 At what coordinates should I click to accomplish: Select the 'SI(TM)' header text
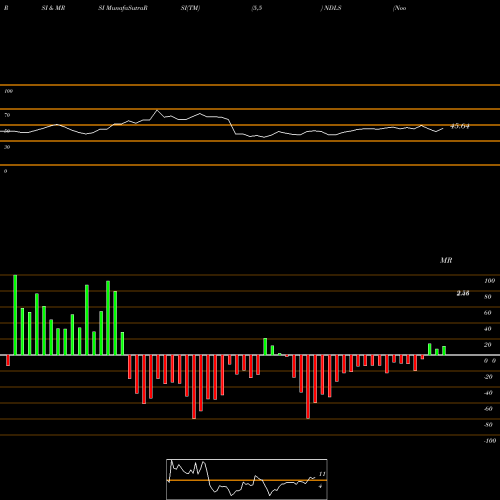point(190,8)
